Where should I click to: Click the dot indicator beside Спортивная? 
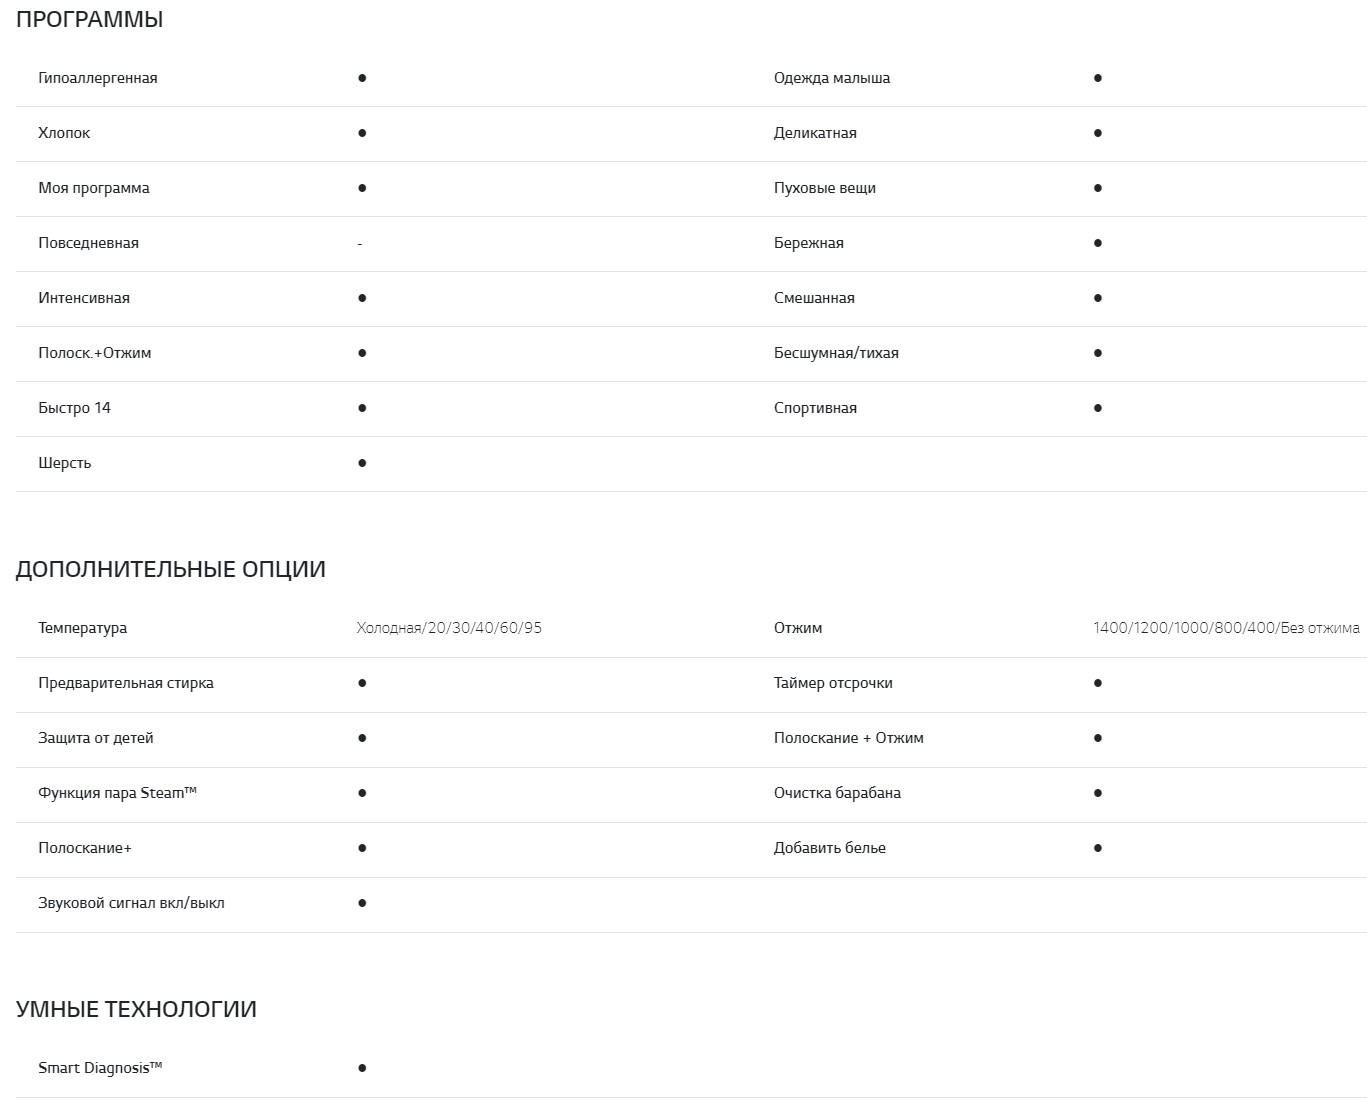(x=1098, y=408)
